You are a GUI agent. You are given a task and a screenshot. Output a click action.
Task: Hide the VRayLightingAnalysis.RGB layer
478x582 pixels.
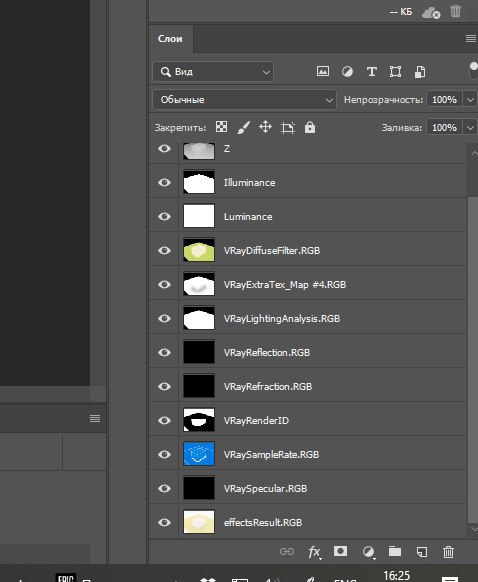click(x=164, y=318)
